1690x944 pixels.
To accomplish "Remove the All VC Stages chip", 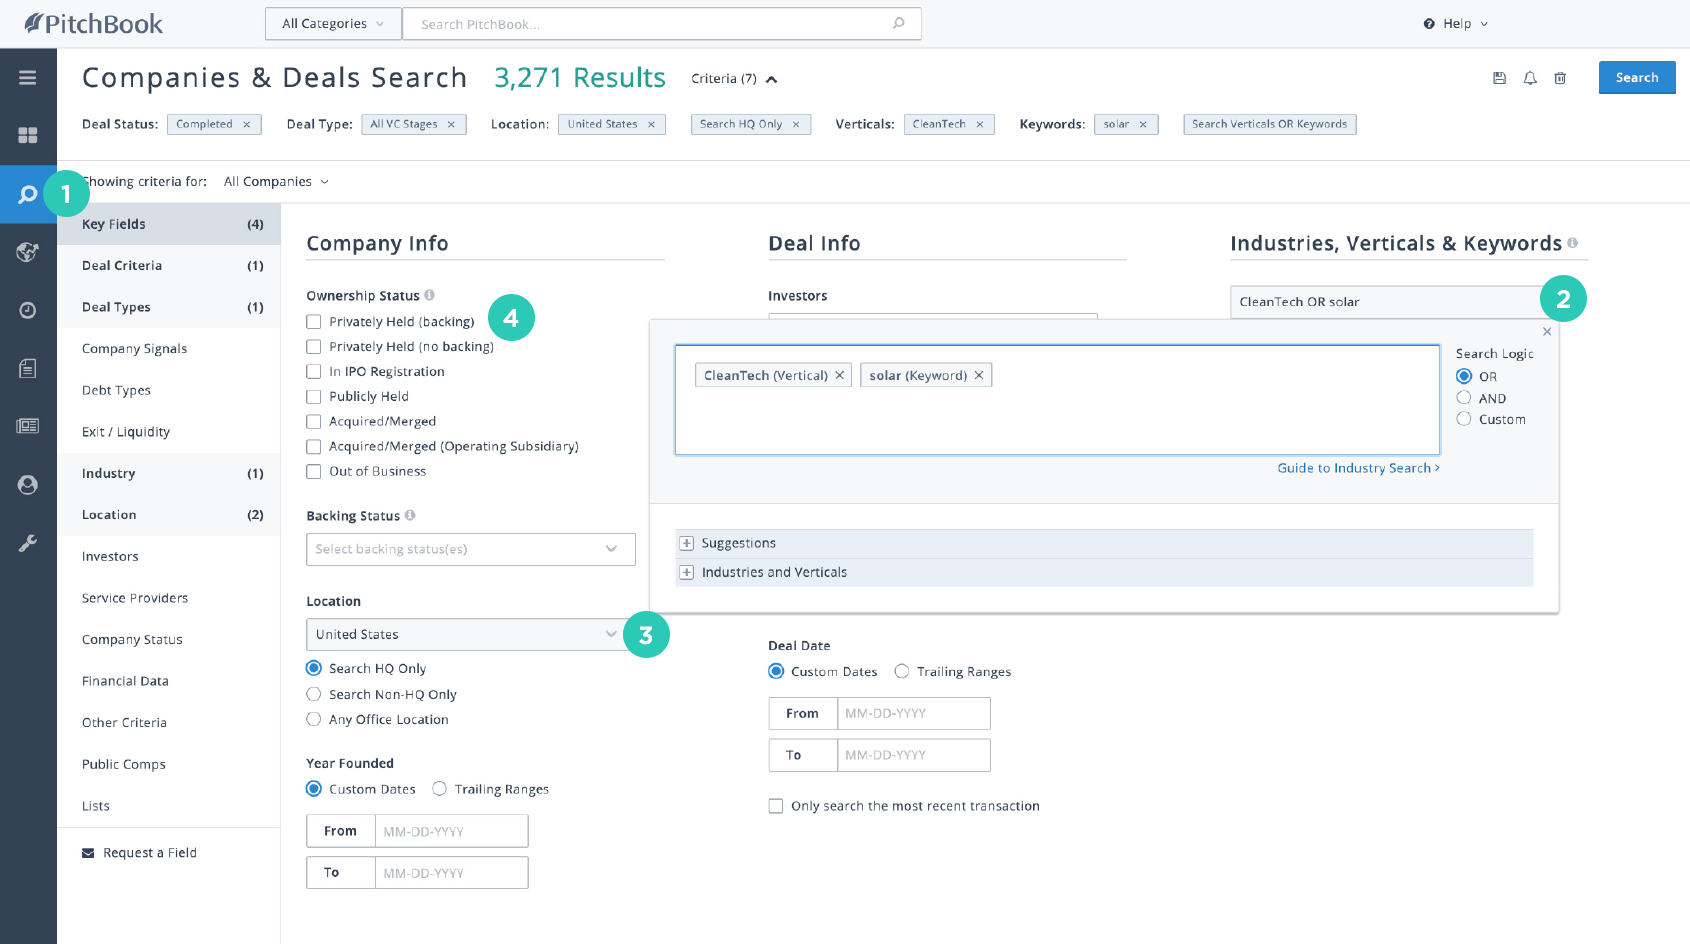I will (451, 124).
